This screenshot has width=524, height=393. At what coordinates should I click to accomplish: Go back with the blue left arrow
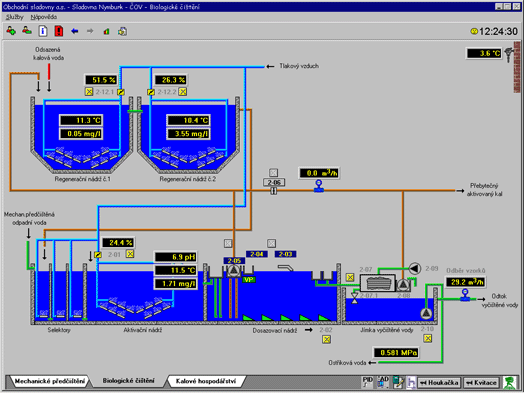coord(75,31)
